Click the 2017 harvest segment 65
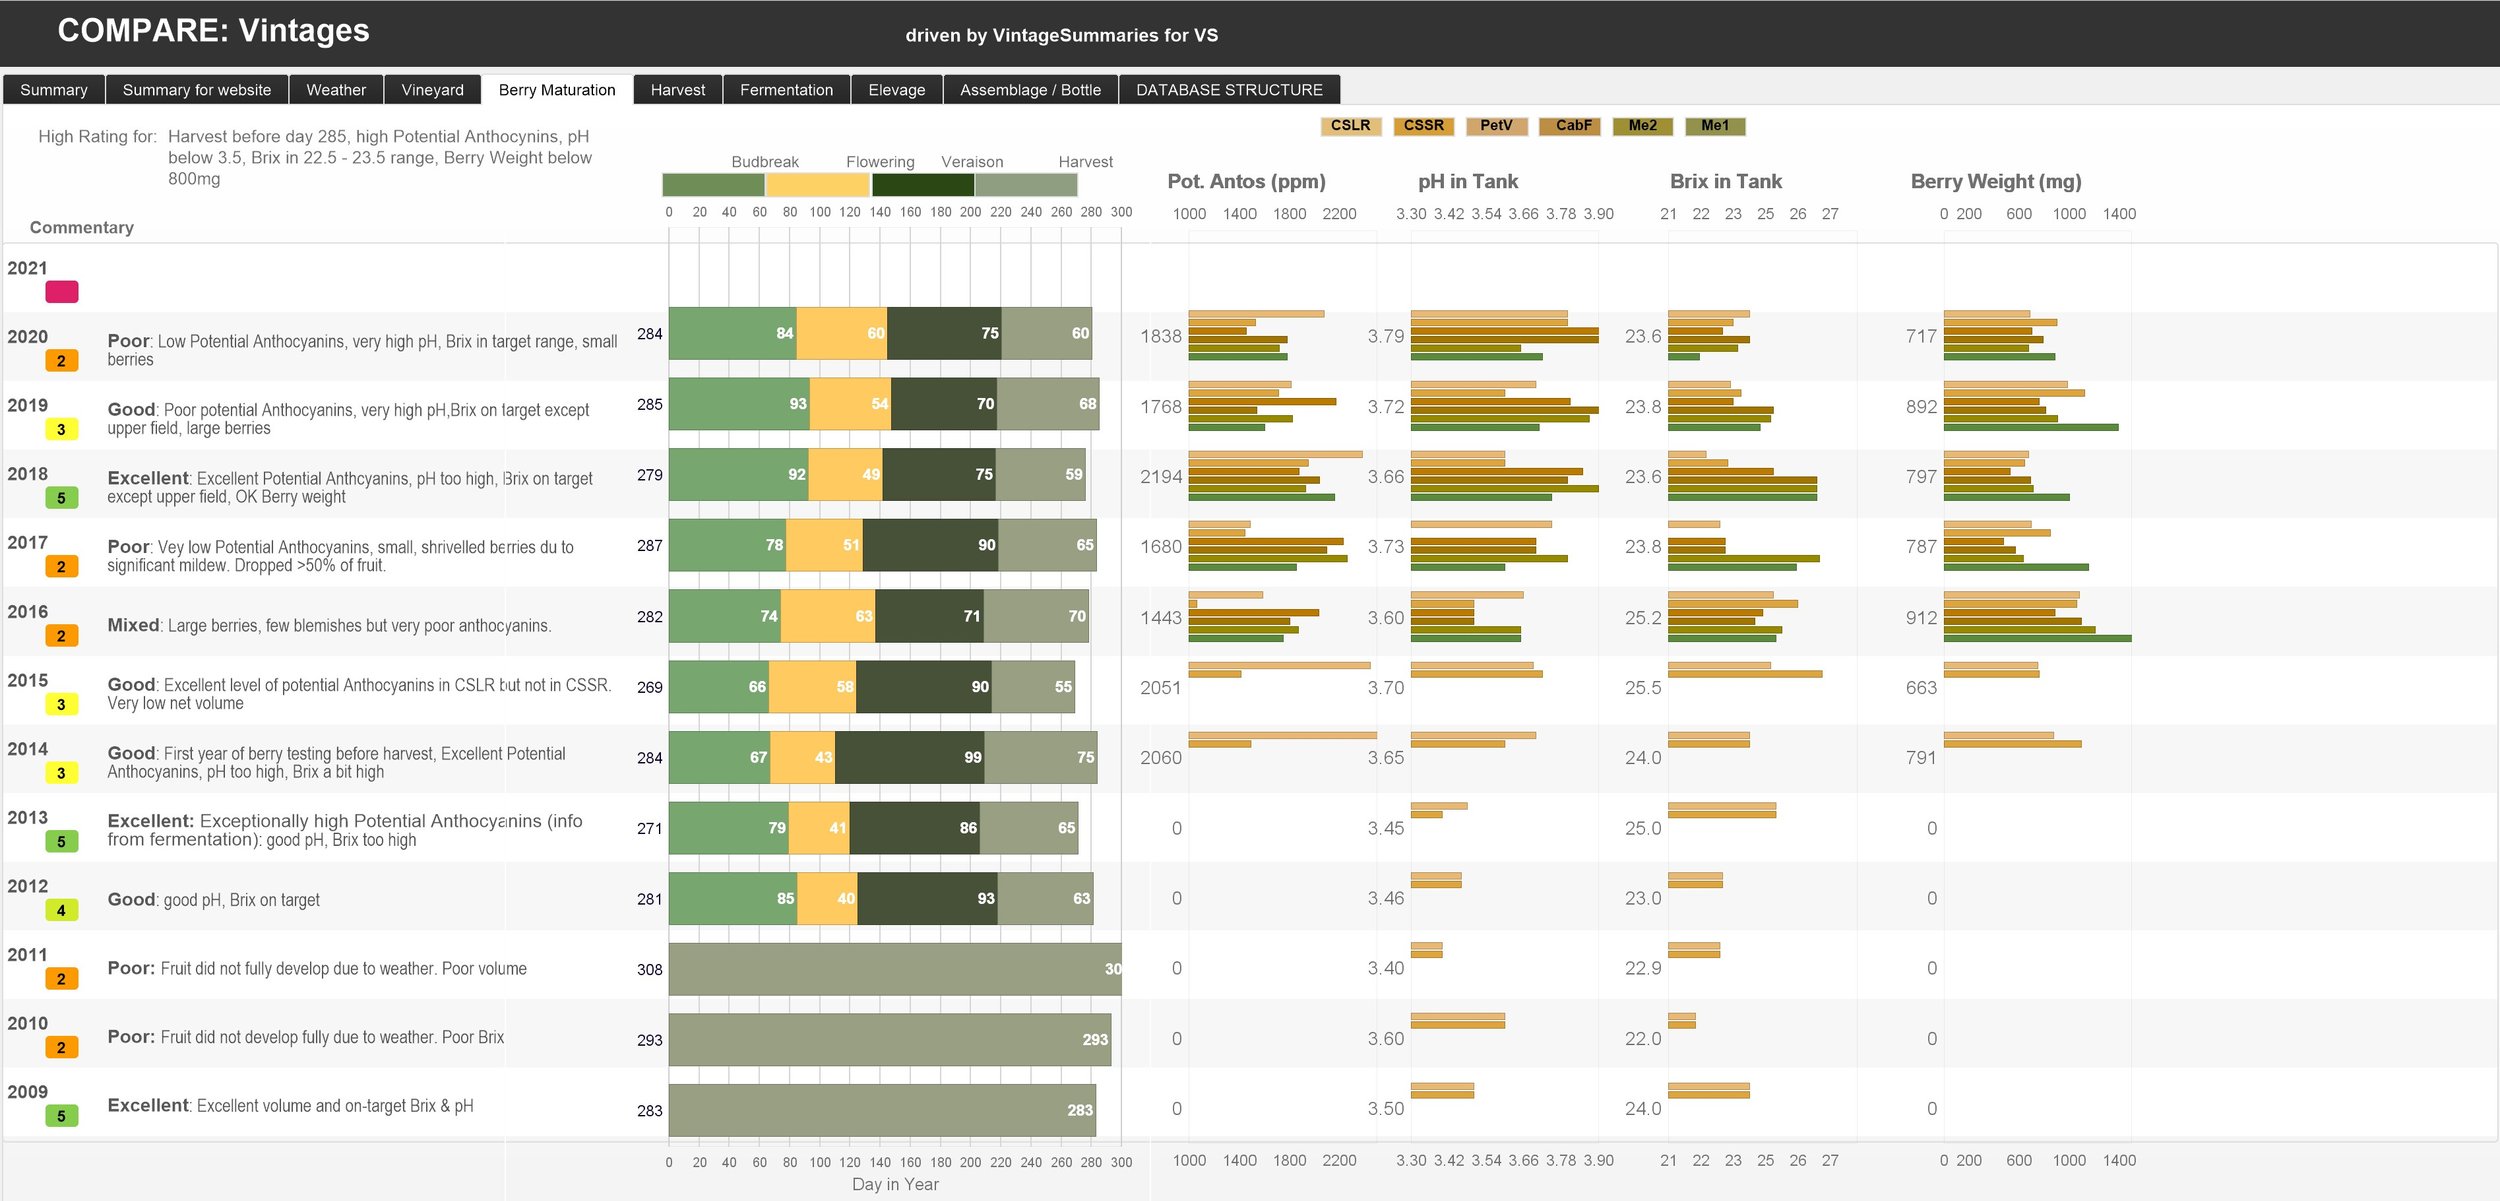The height and width of the screenshot is (1201, 2500). click(1047, 546)
